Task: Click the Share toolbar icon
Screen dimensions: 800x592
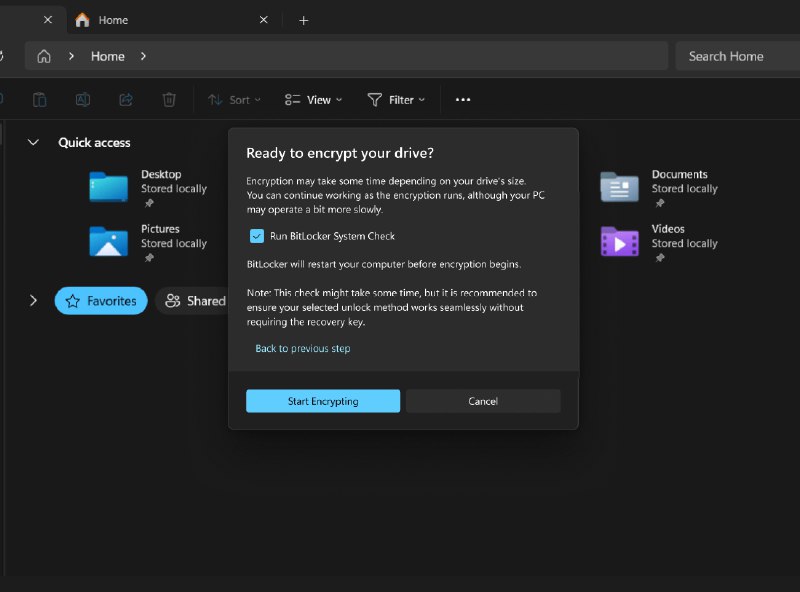Action: coord(126,100)
